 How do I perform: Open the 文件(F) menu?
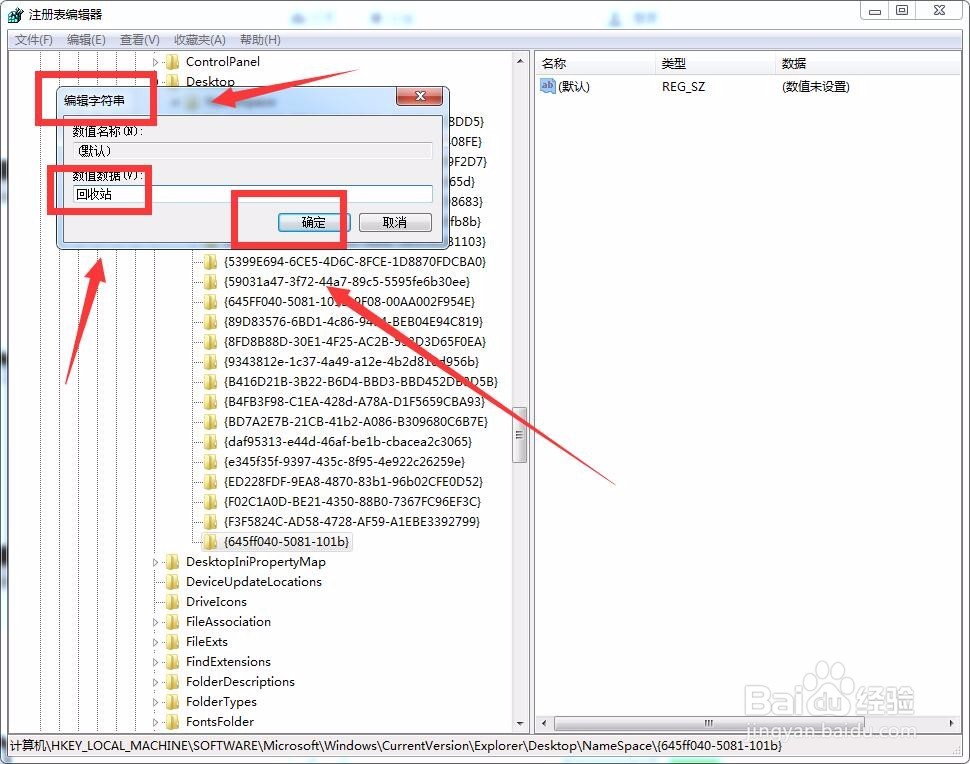(33, 40)
